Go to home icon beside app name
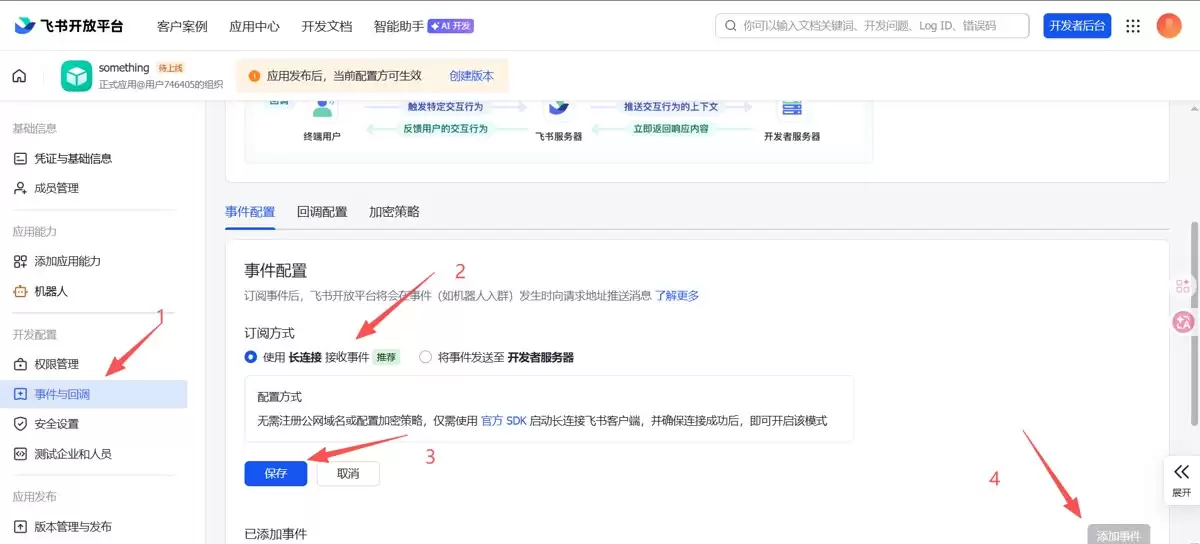 (x=19, y=76)
